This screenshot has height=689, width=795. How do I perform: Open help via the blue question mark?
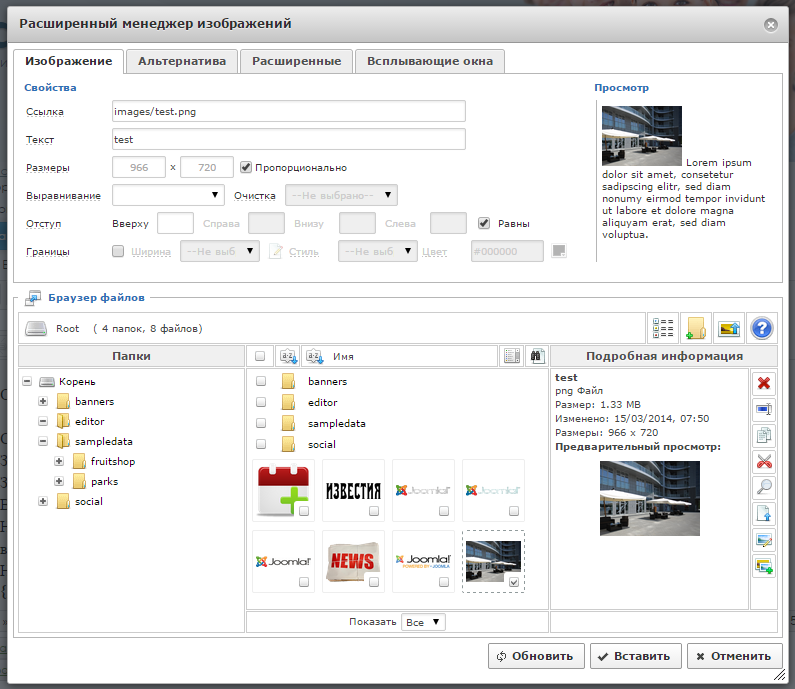pos(762,329)
